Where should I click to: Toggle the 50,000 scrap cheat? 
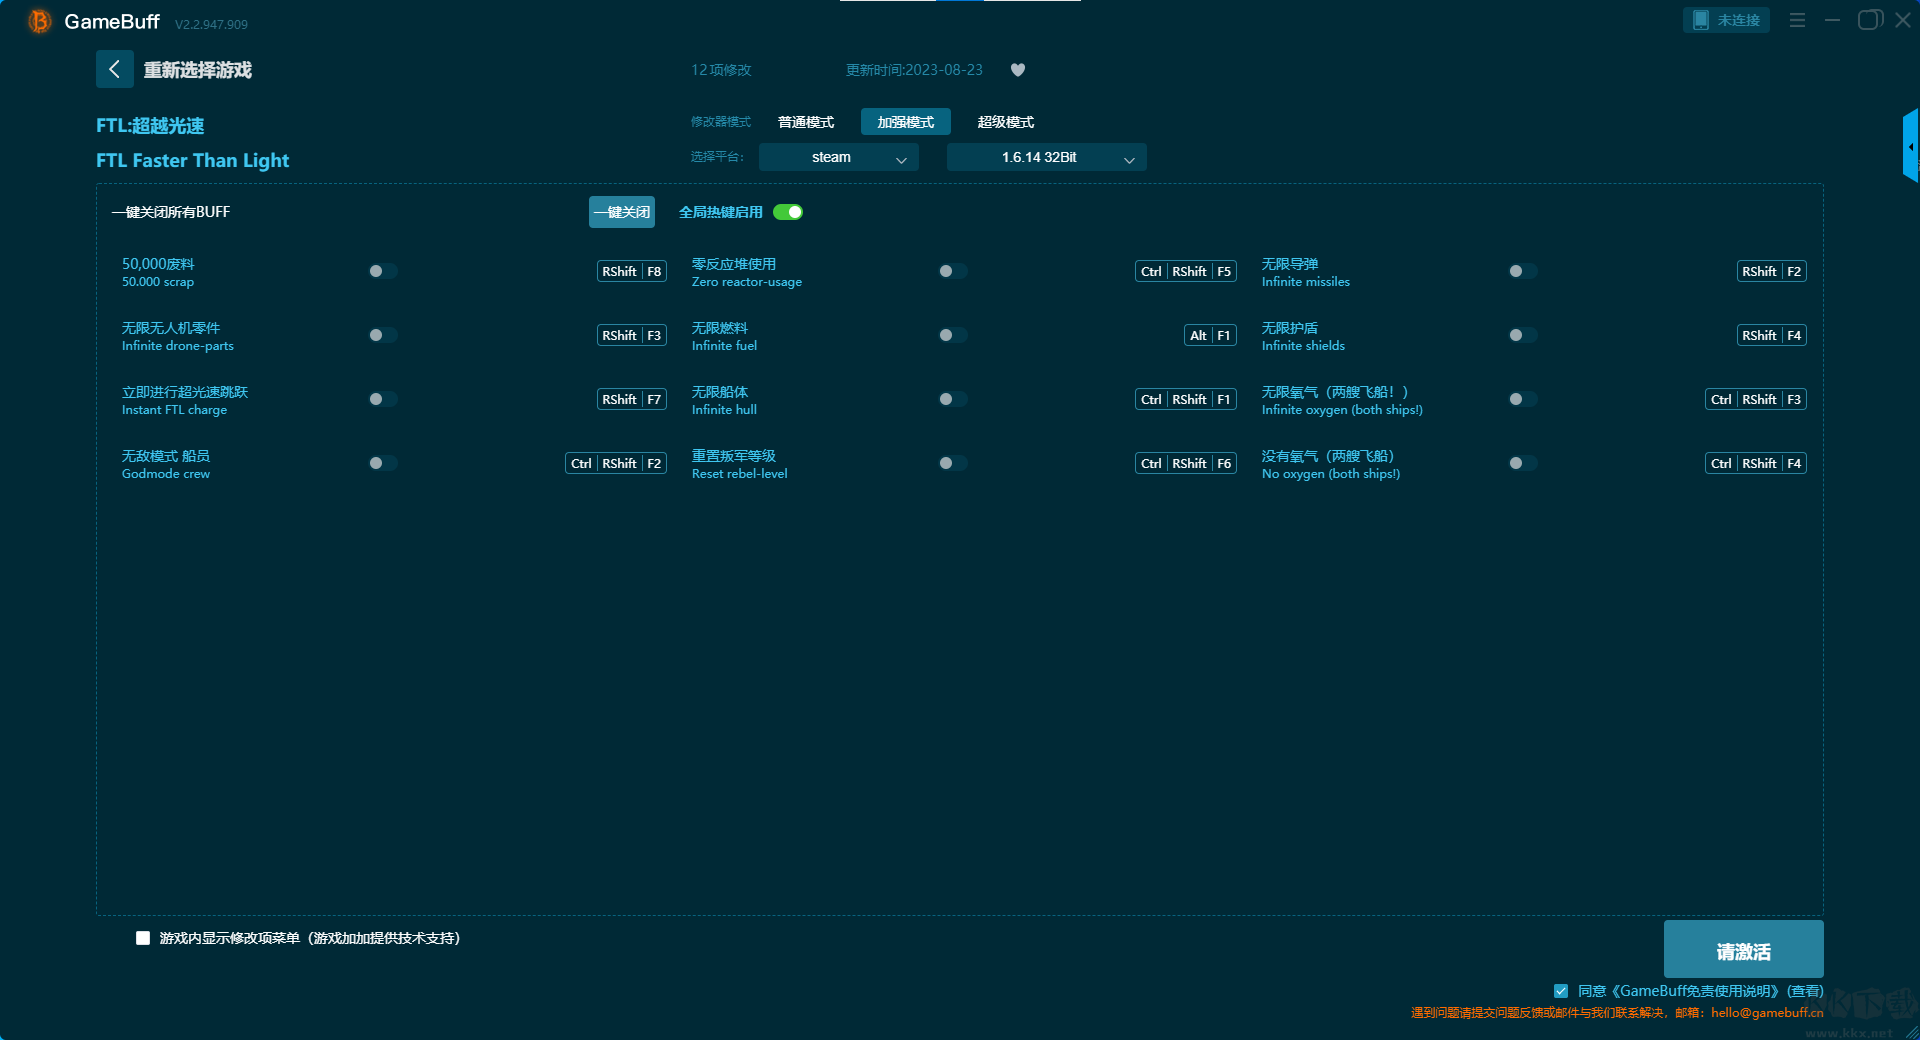pyautogui.click(x=383, y=271)
